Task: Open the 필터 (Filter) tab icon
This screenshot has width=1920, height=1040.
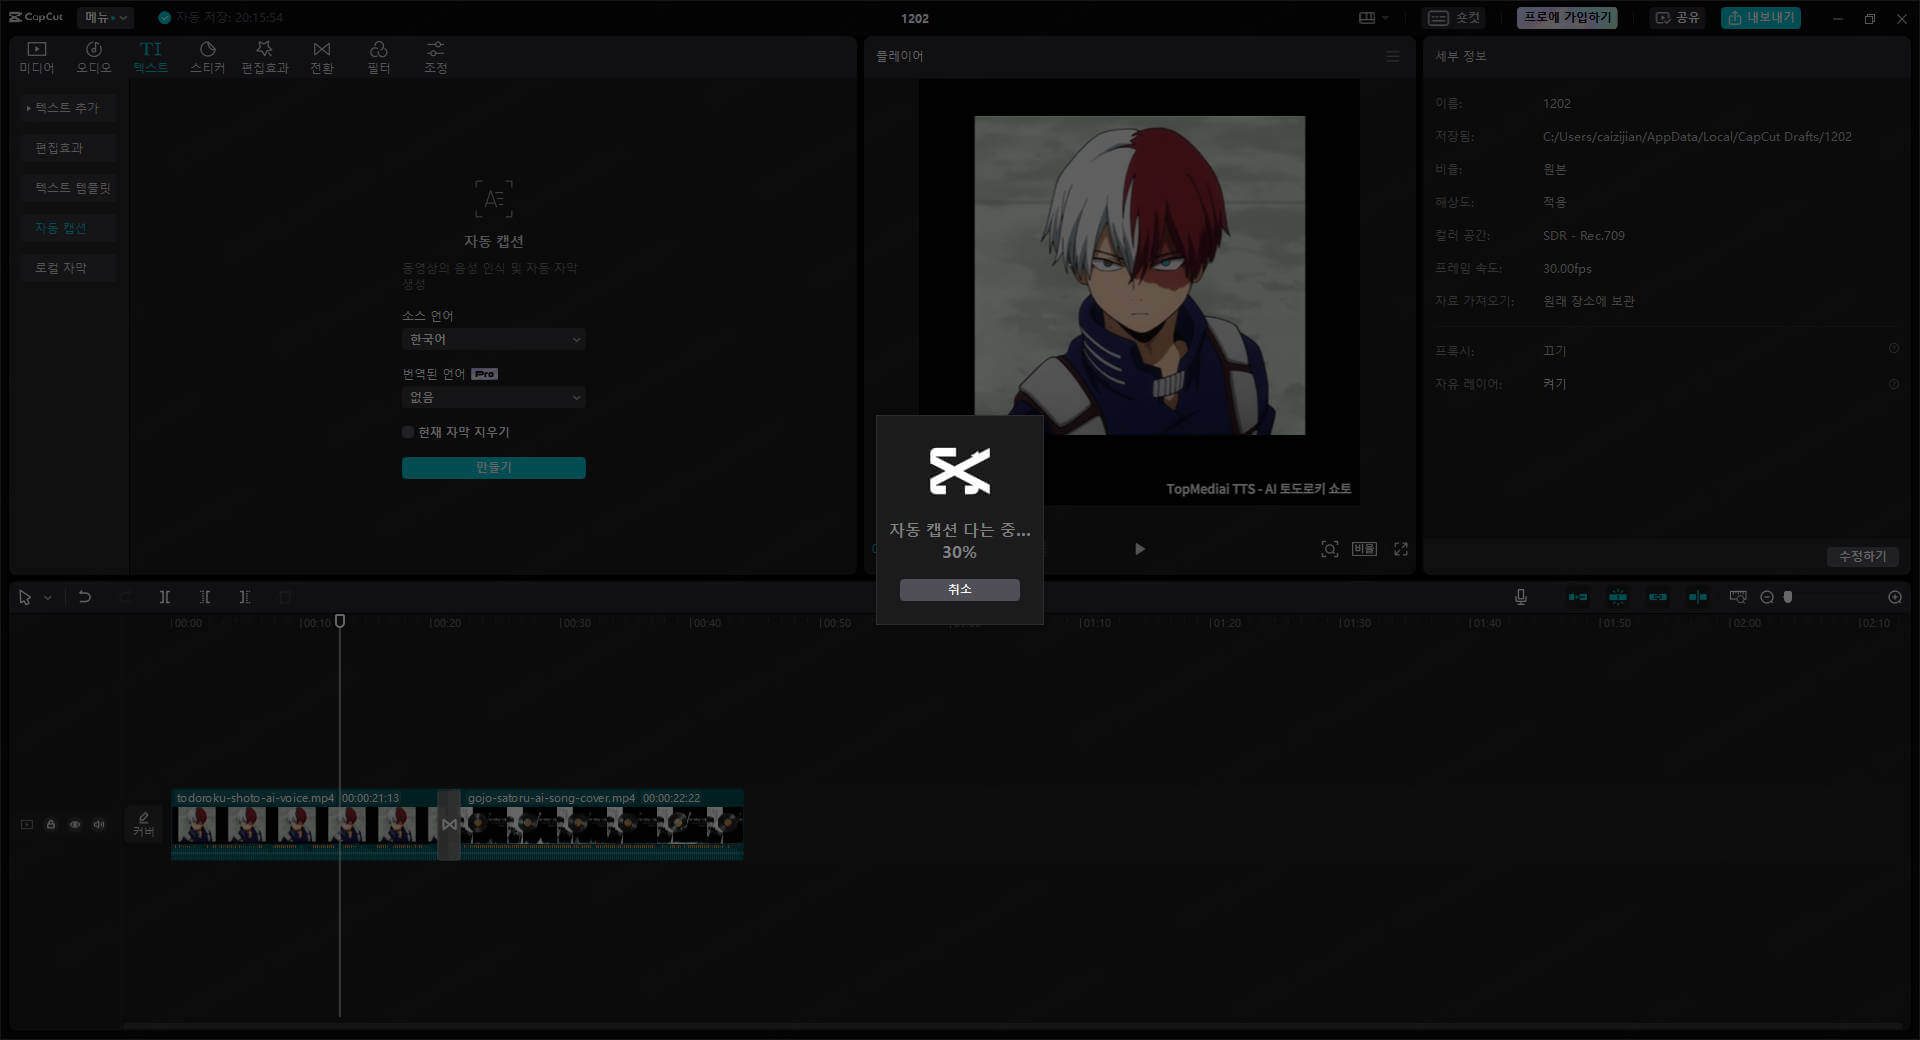Action: pos(379,50)
